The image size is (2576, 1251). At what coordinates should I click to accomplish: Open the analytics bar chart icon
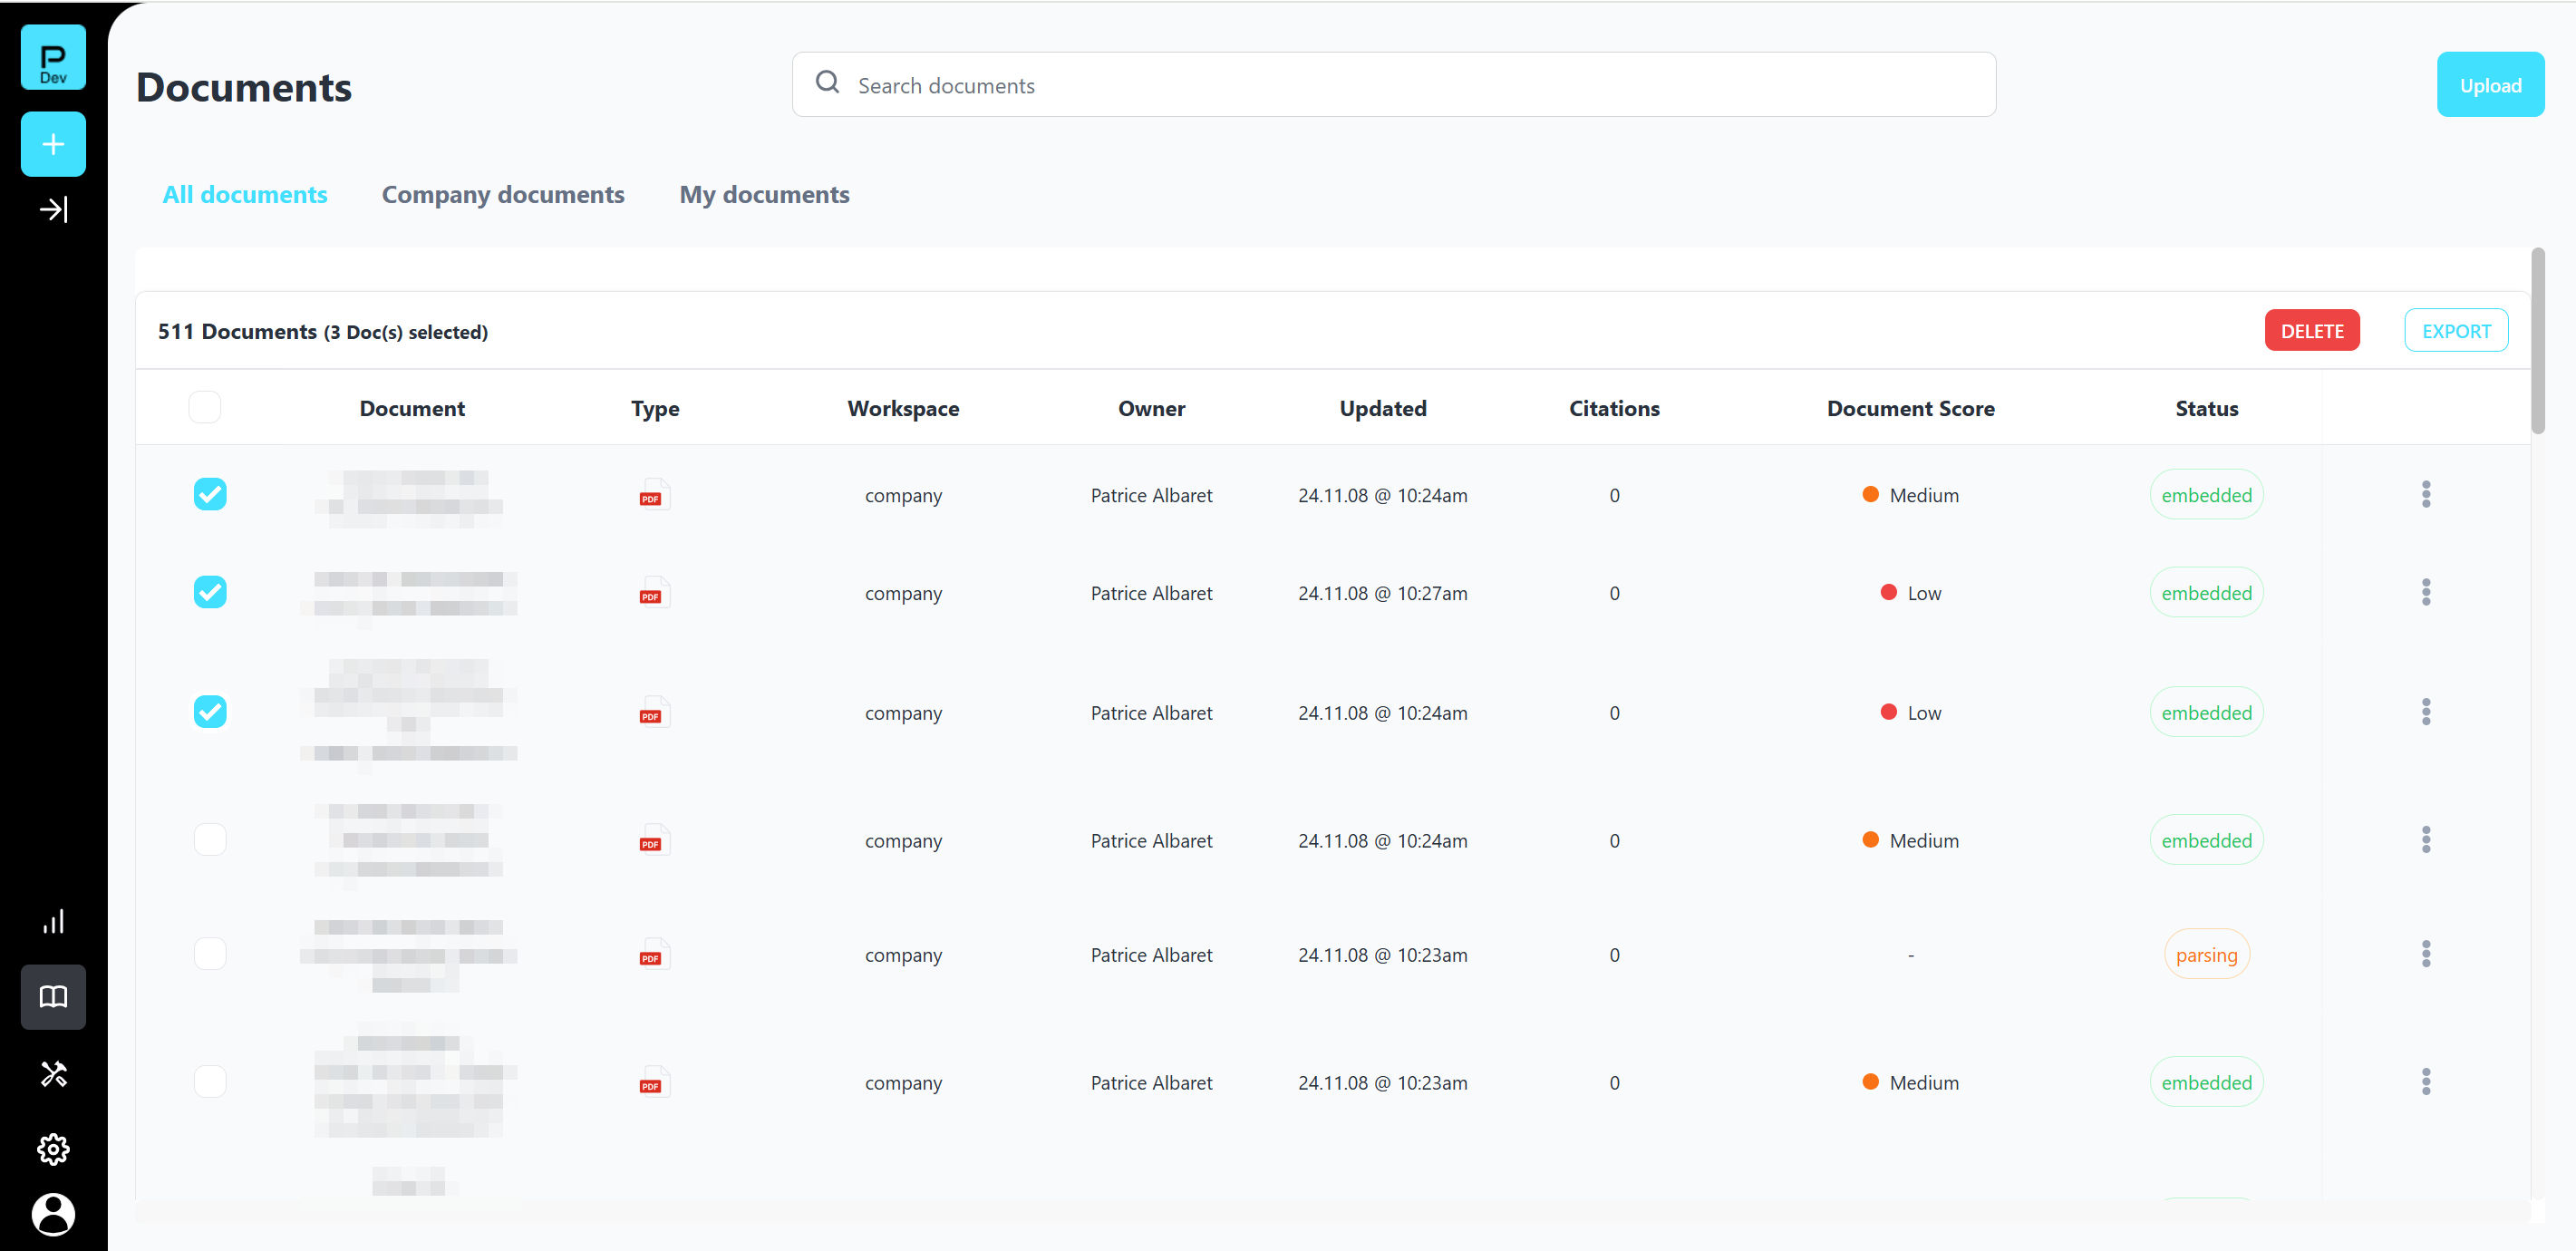[53, 921]
